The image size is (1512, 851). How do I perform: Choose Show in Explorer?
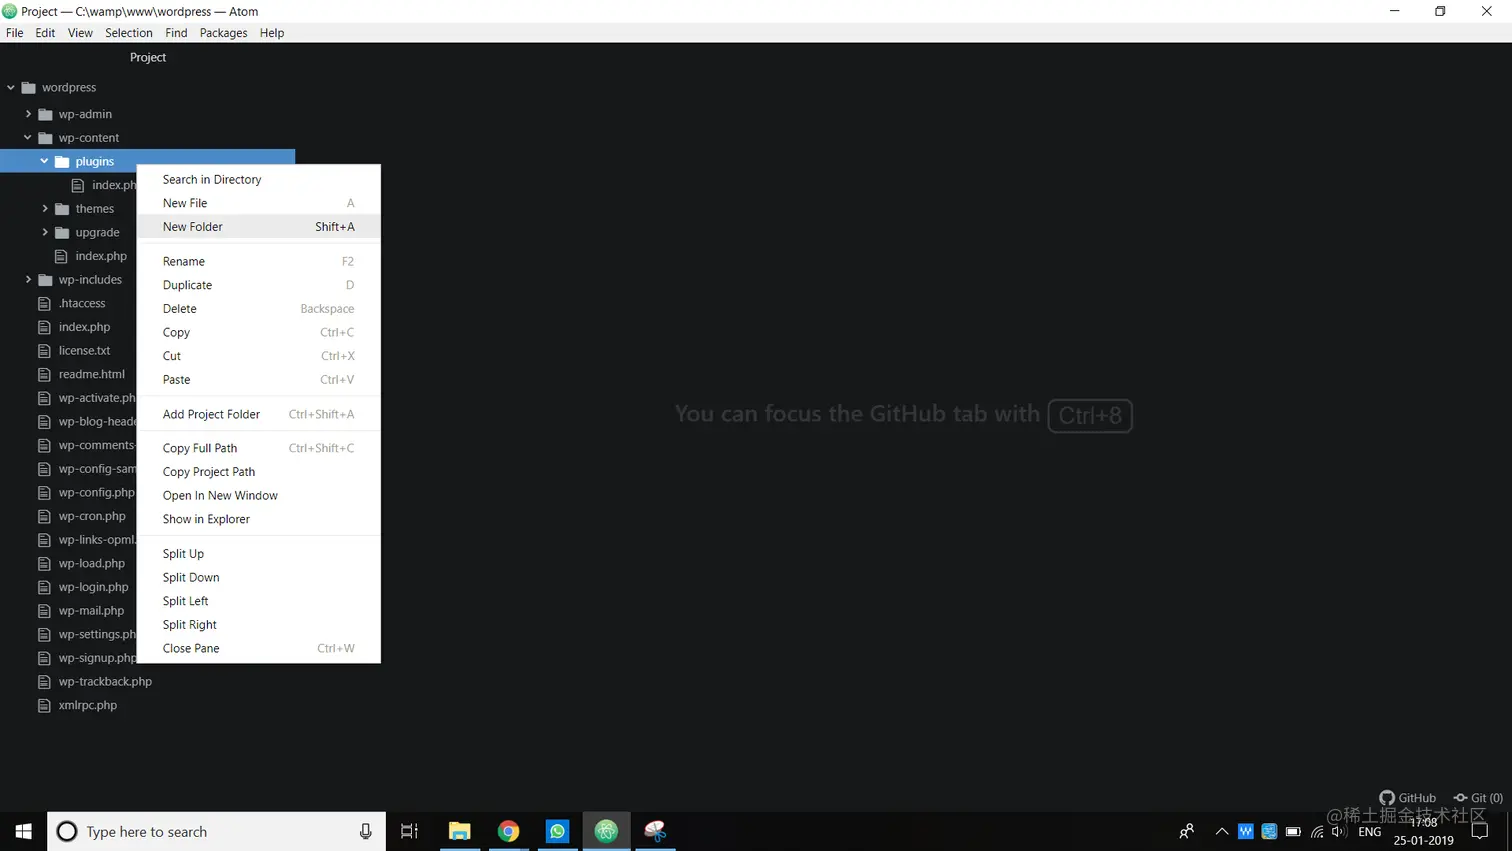(x=258, y=519)
